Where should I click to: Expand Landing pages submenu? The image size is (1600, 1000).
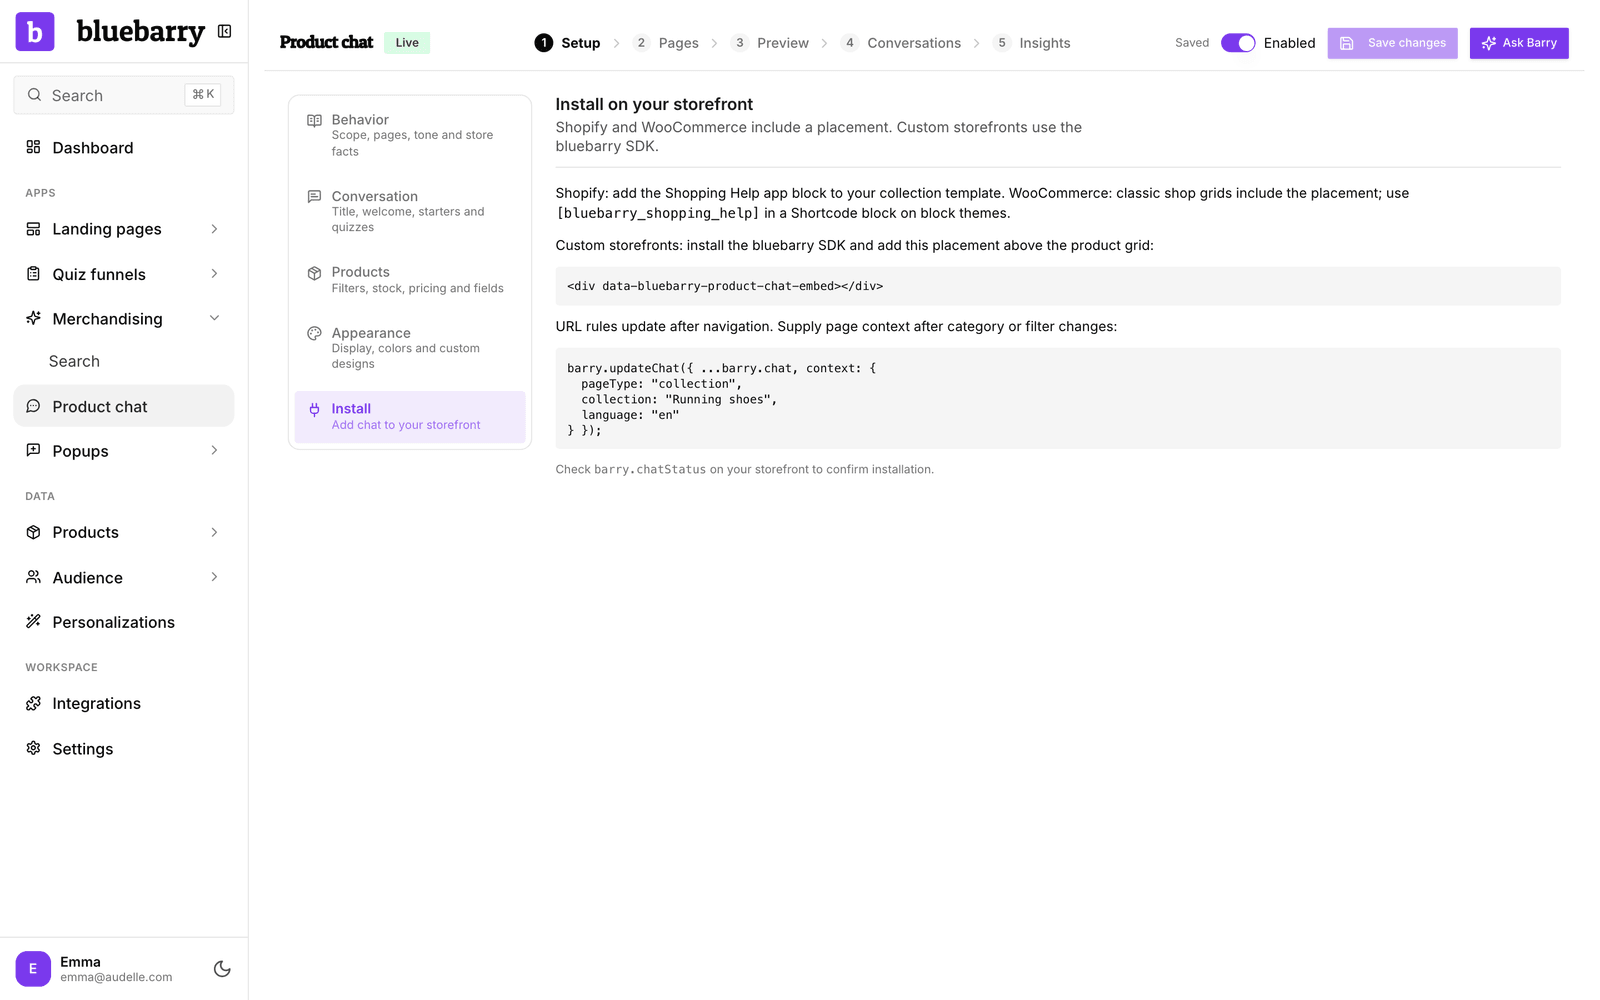tap(214, 229)
